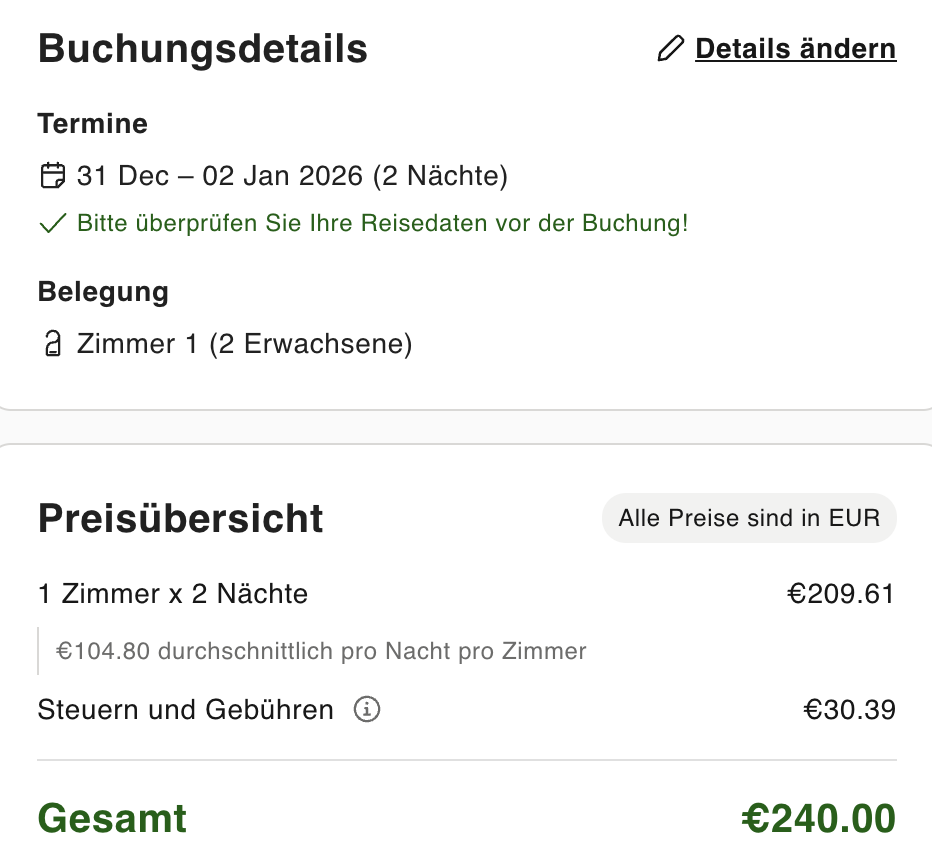Click the Steuern und Gebühren label
The height and width of the screenshot is (852, 932).
pyautogui.click(x=186, y=710)
